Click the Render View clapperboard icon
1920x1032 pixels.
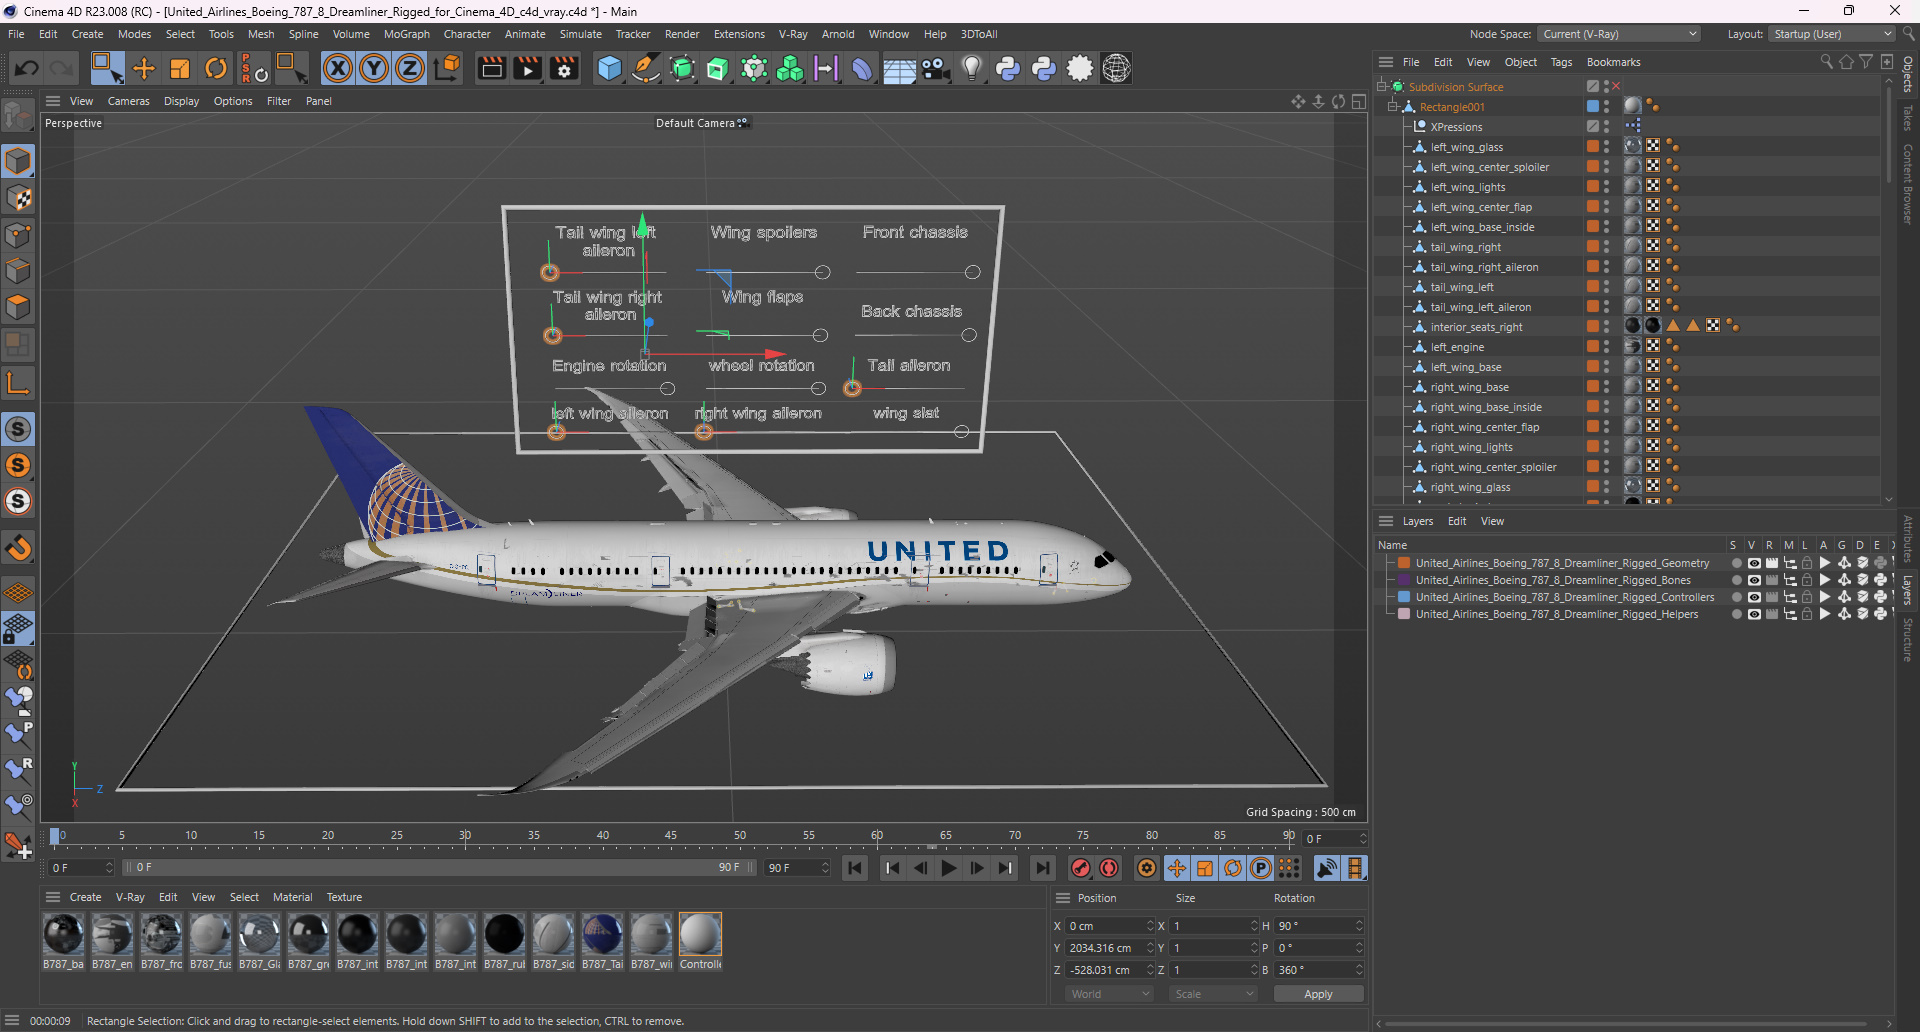coord(491,68)
